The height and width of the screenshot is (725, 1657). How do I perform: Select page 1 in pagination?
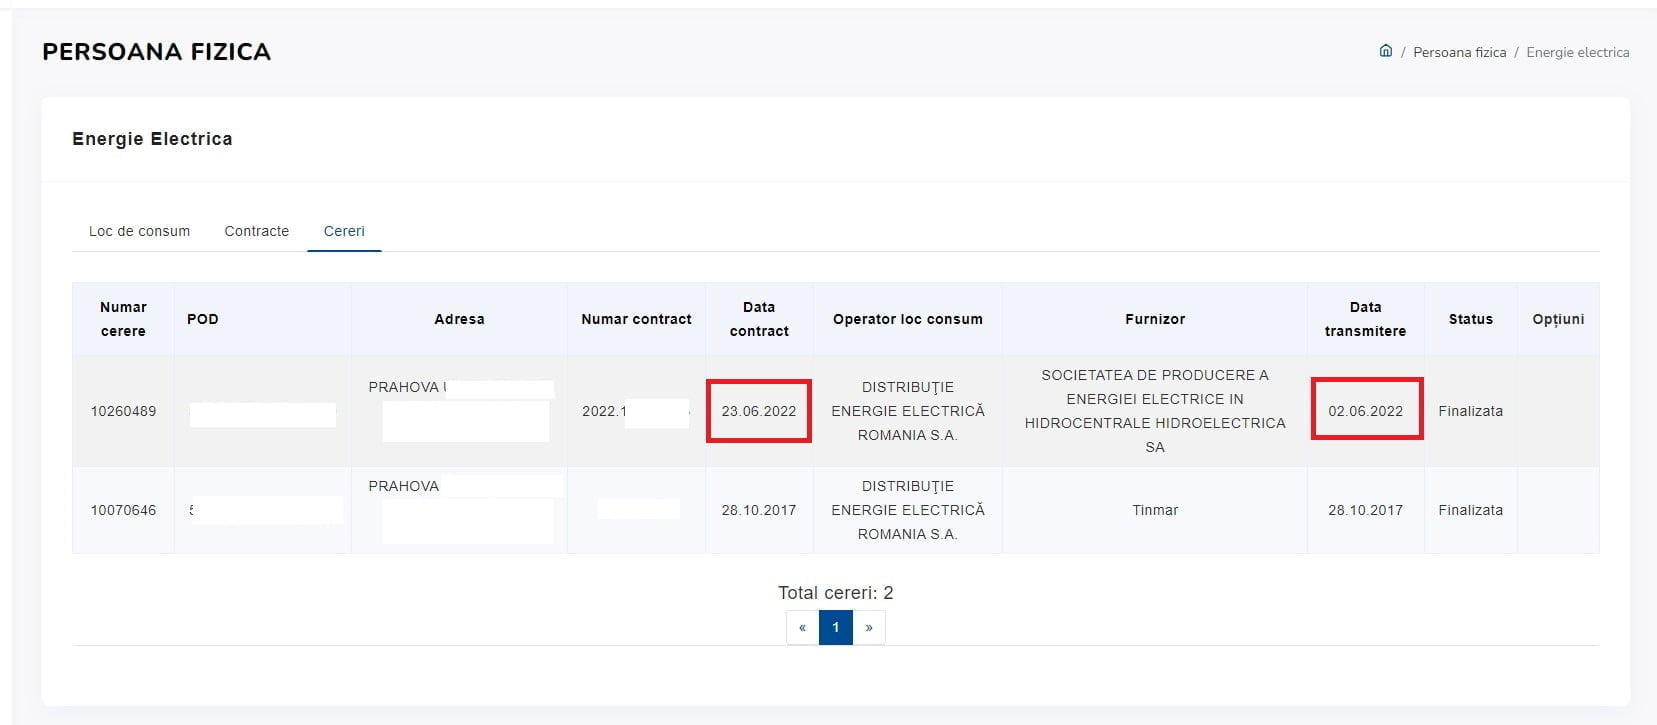tap(836, 628)
